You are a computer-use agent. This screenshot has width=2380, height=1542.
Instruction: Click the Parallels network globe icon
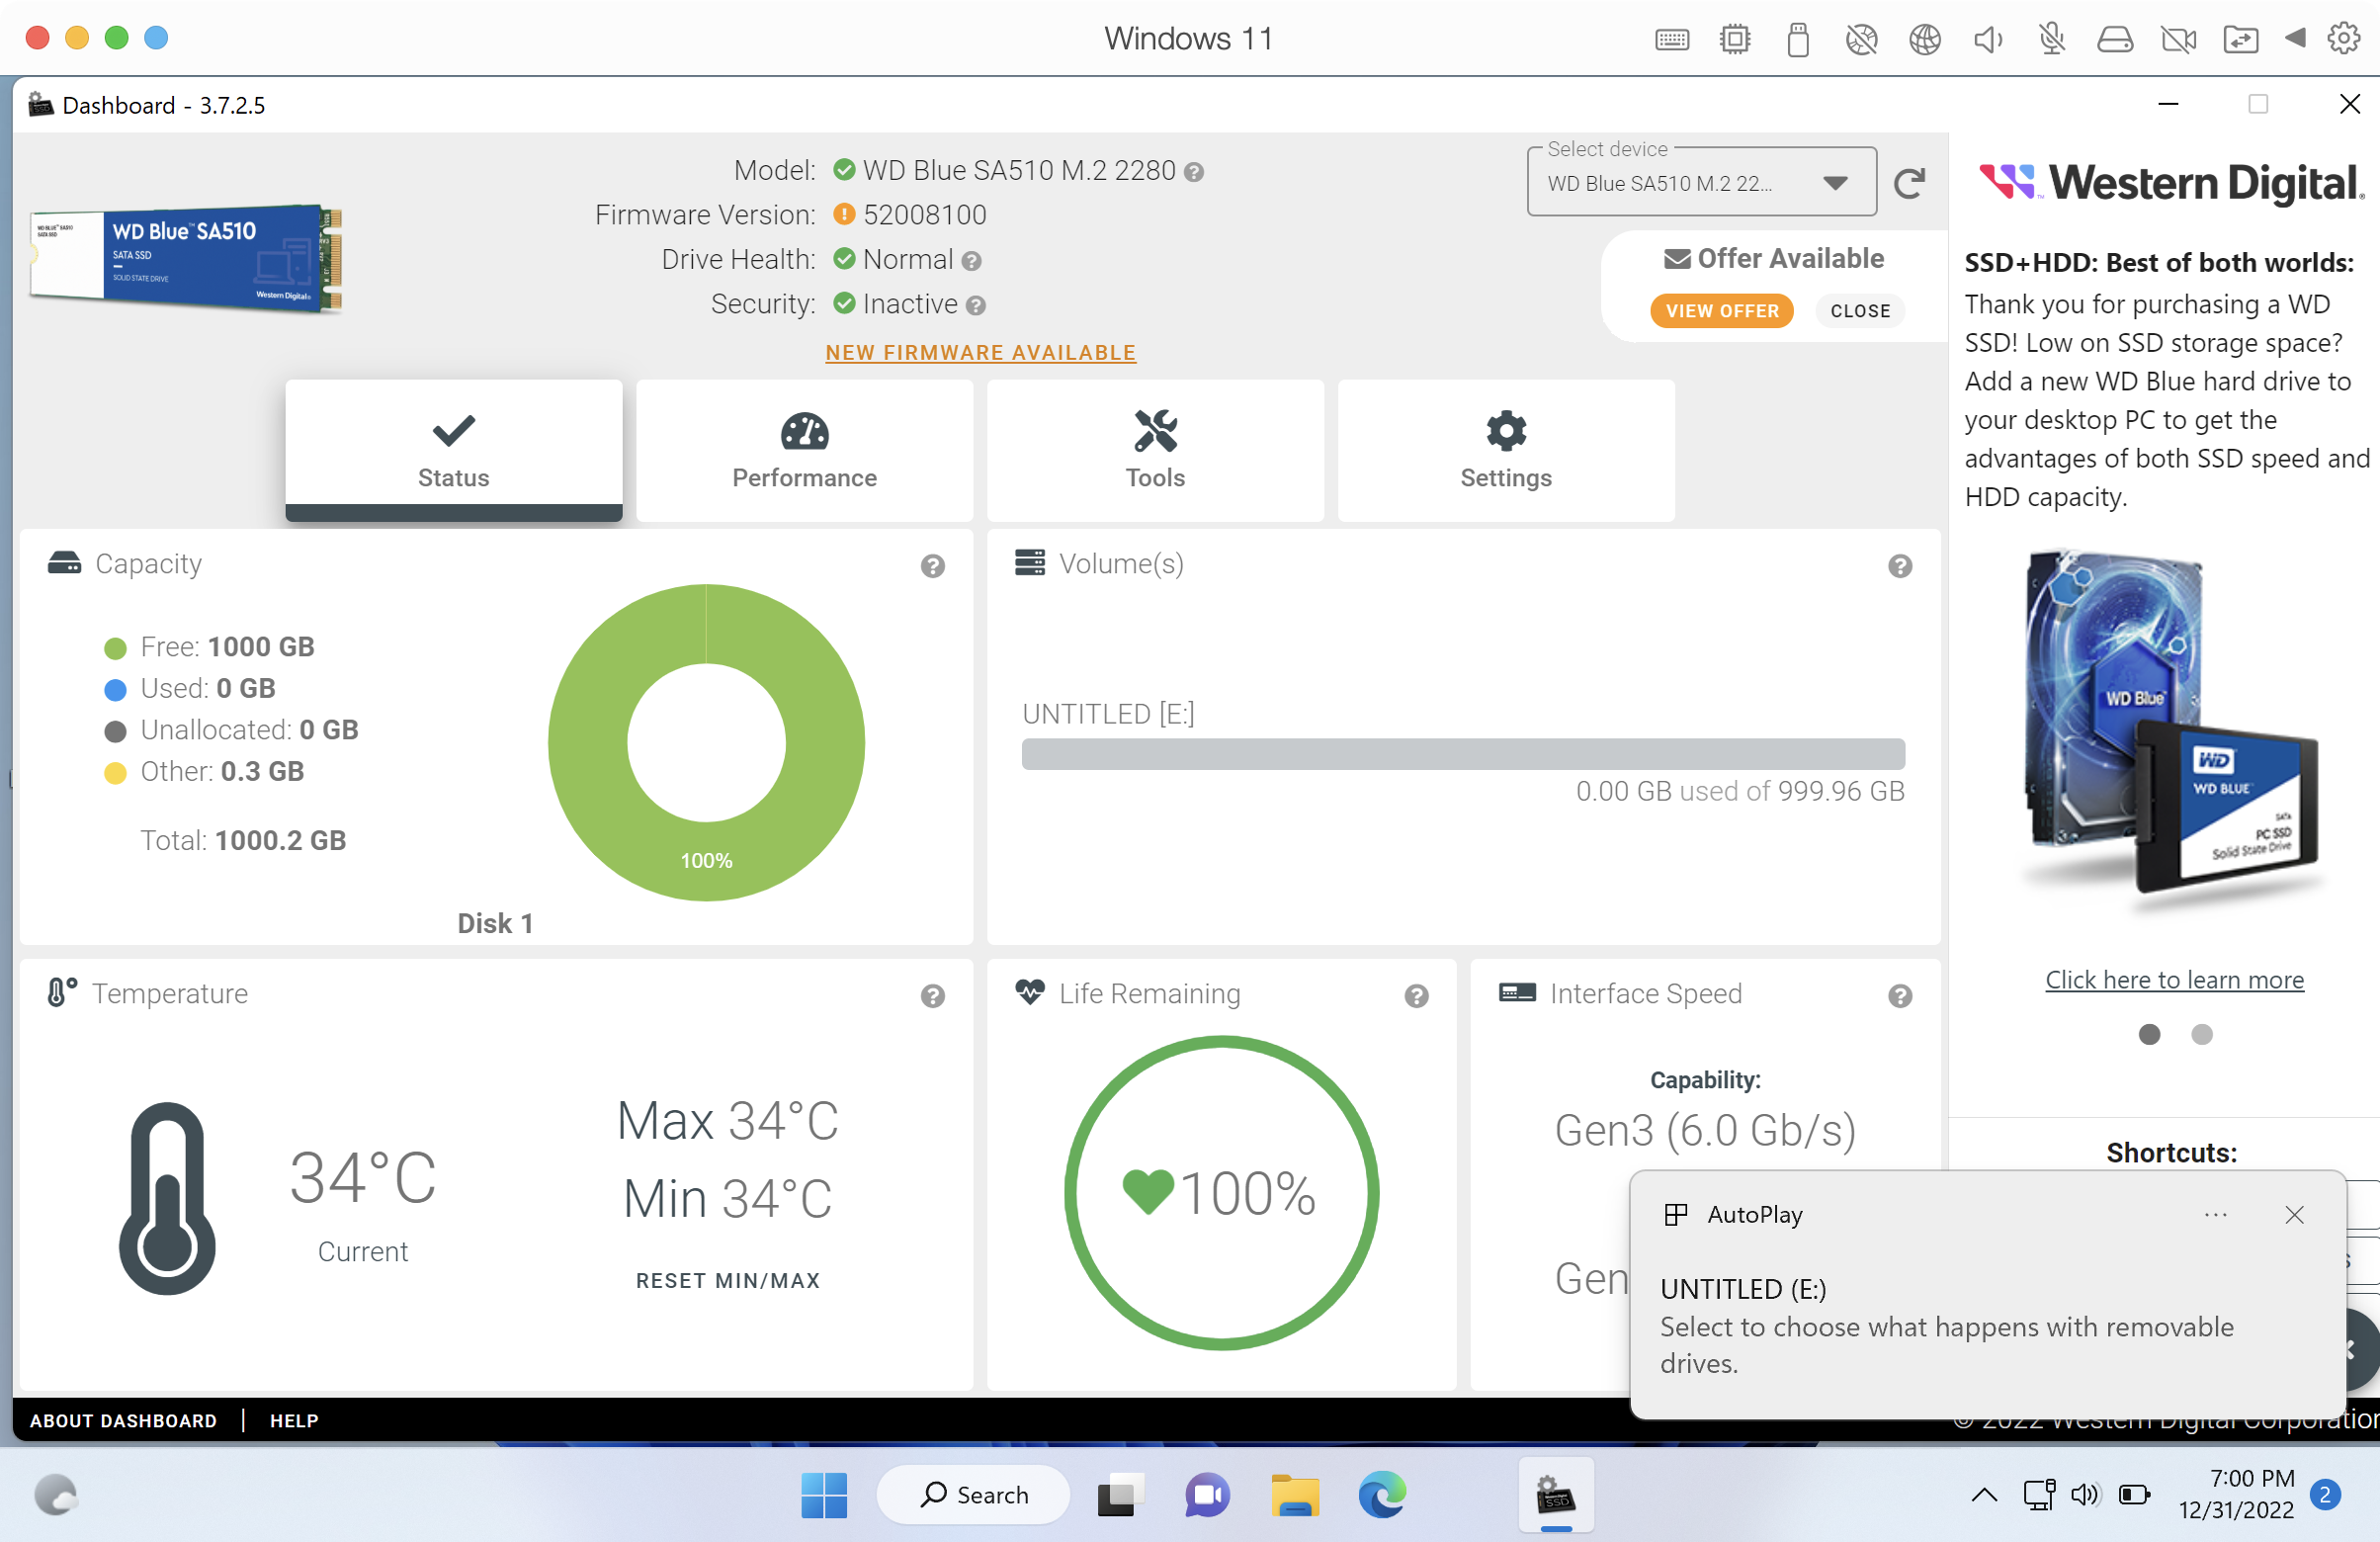click(x=1925, y=39)
